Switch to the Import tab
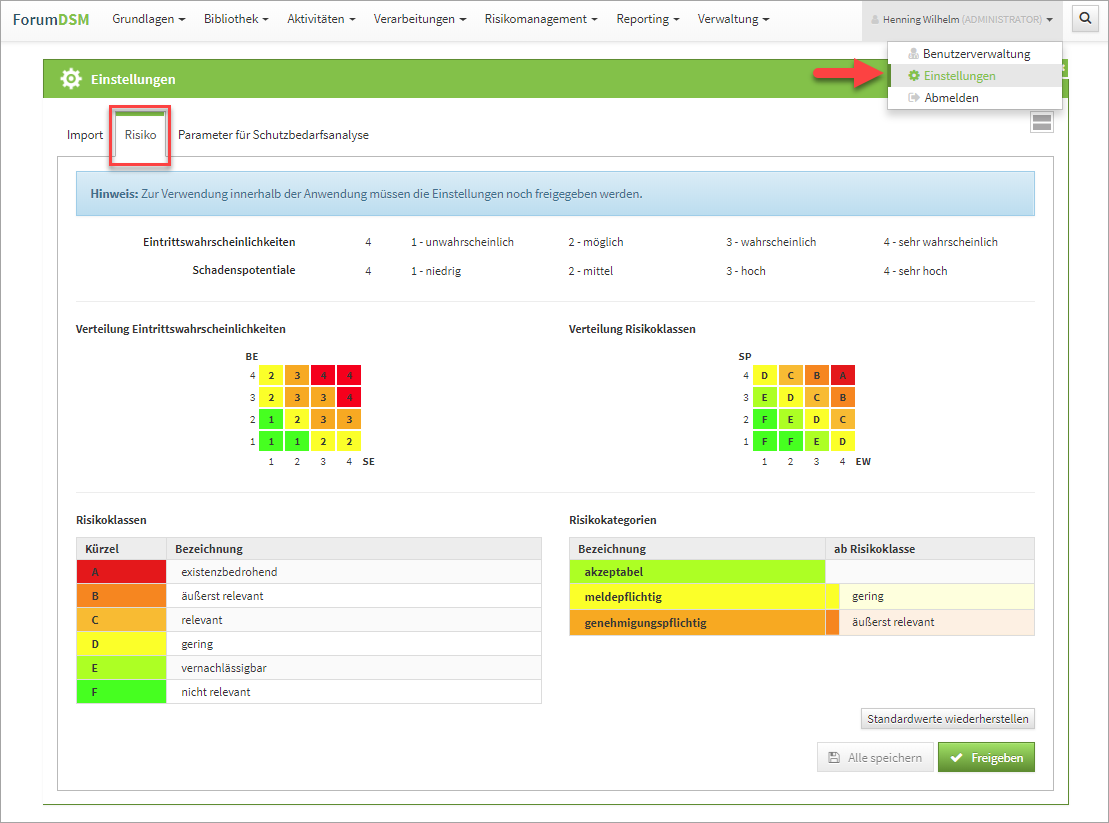This screenshot has width=1109, height=823. click(x=85, y=135)
